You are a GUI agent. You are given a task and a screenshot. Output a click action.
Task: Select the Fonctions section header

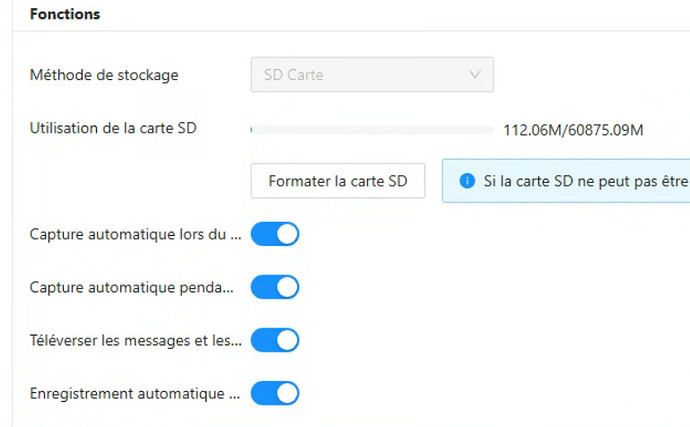pos(65,15)
